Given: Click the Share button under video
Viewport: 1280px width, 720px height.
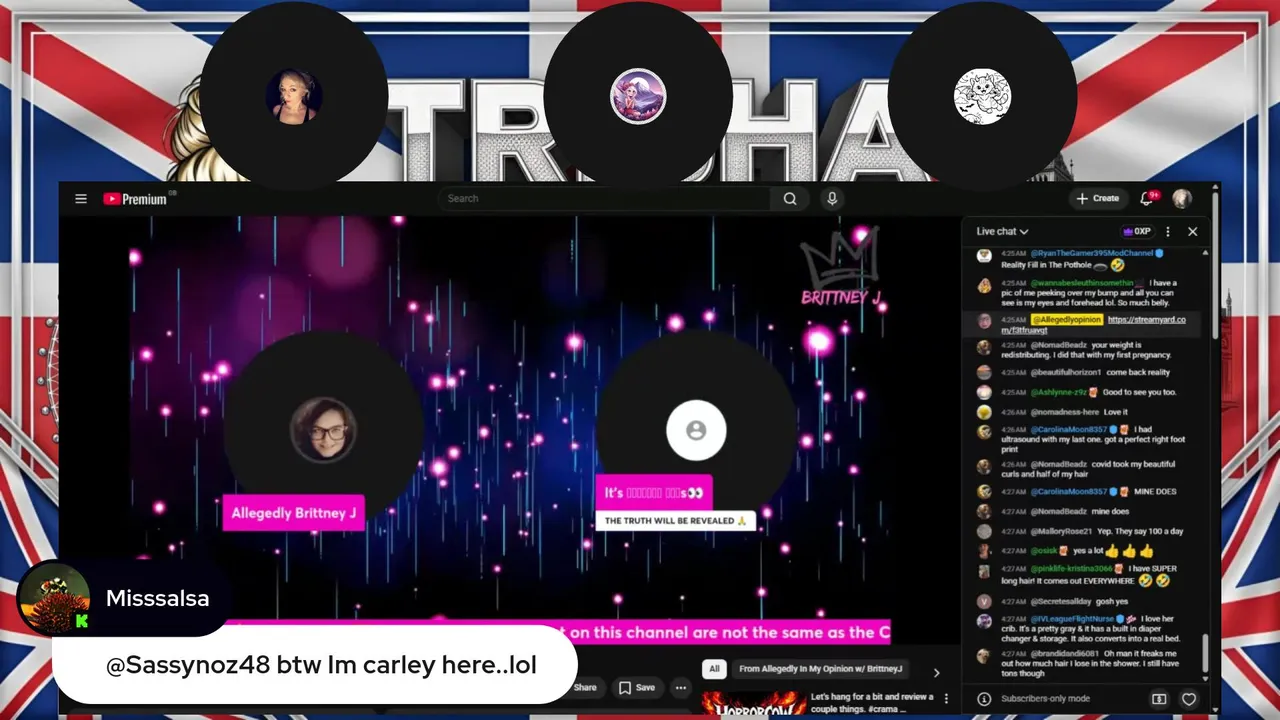Looking at the screenshot, I should coord(585,687).
